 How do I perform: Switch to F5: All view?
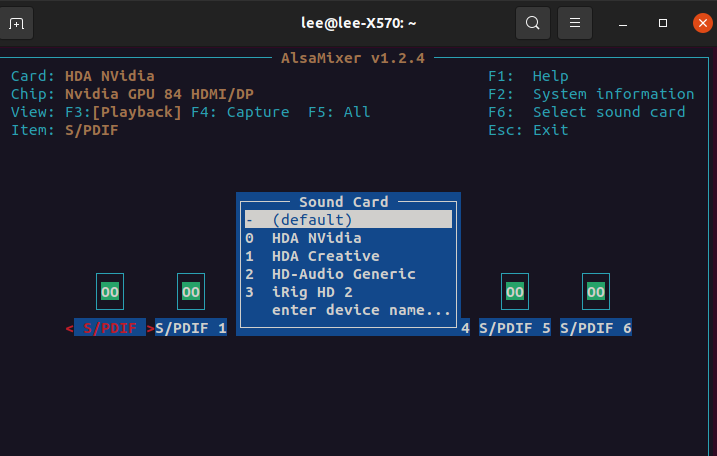coord(339,112)
